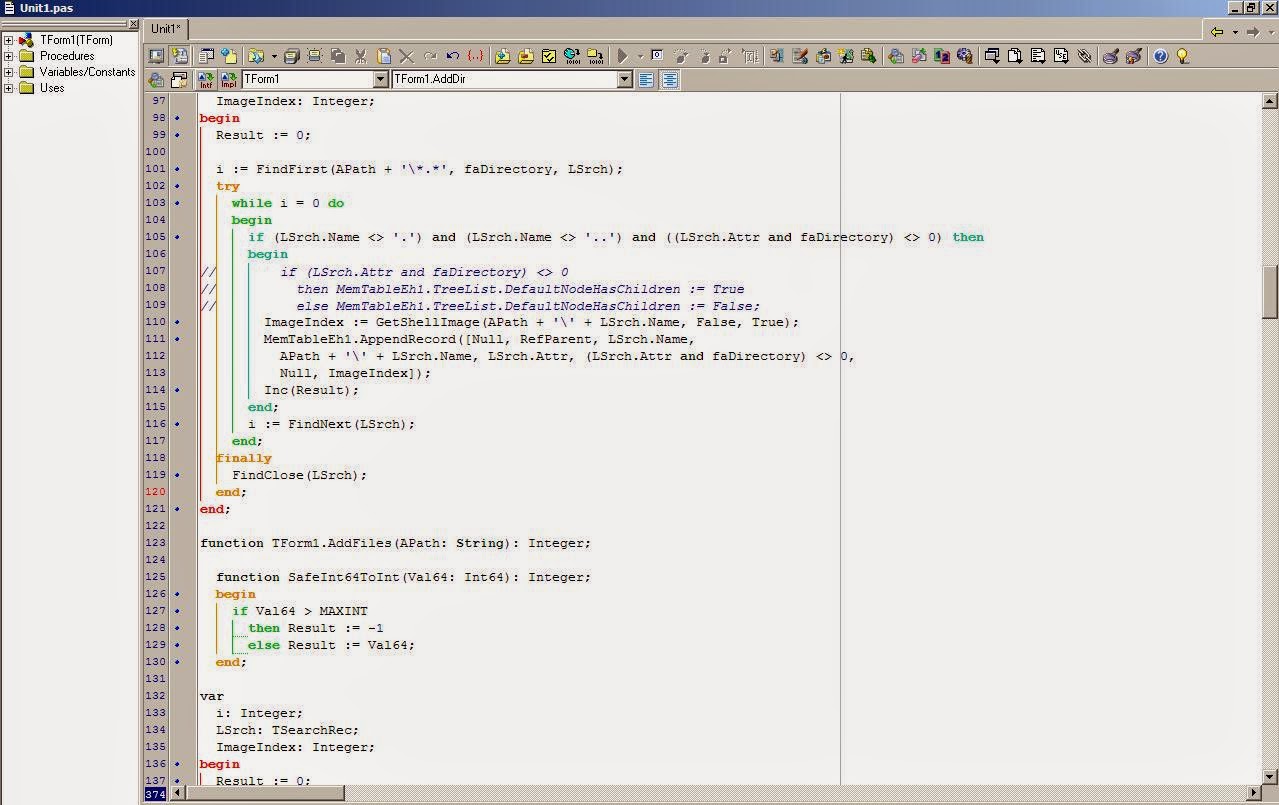Viewport: 1279px width, 805px height.
Task: Toggle breakpoint gutter on line 101
Action: pyautogui.click(x=178, y=169)
